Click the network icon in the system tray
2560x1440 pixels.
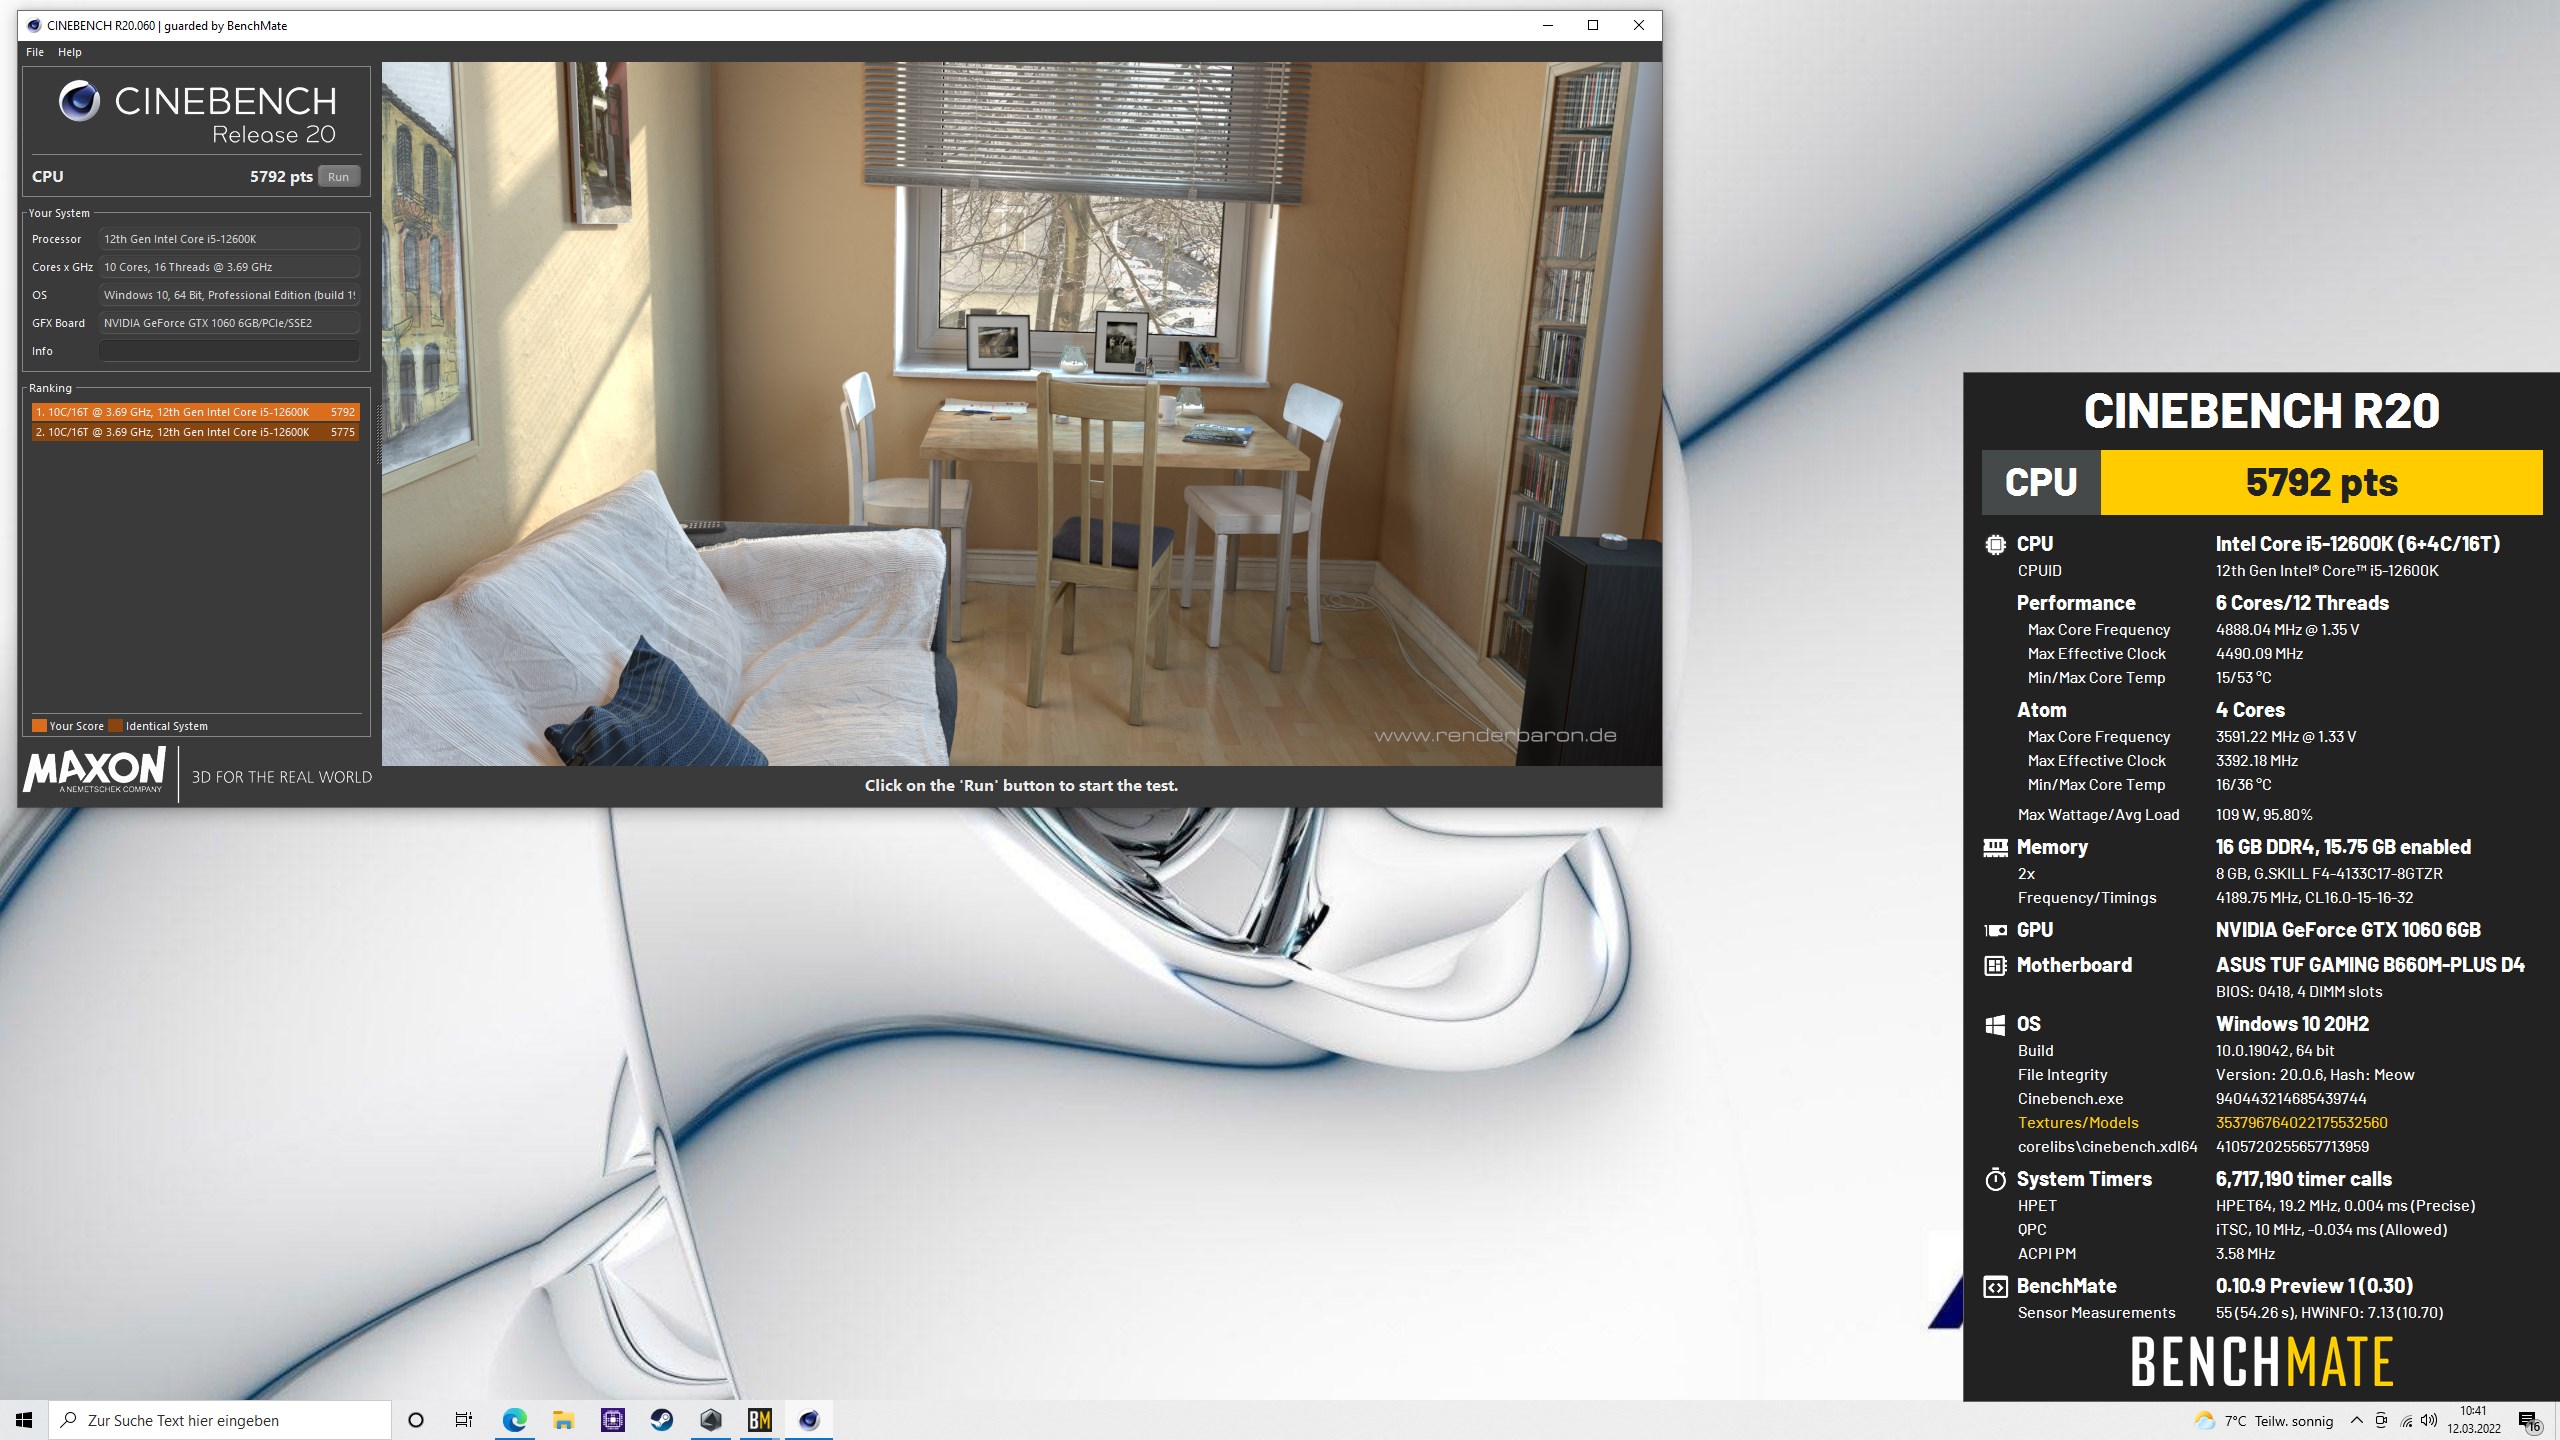point(2406,1421)
